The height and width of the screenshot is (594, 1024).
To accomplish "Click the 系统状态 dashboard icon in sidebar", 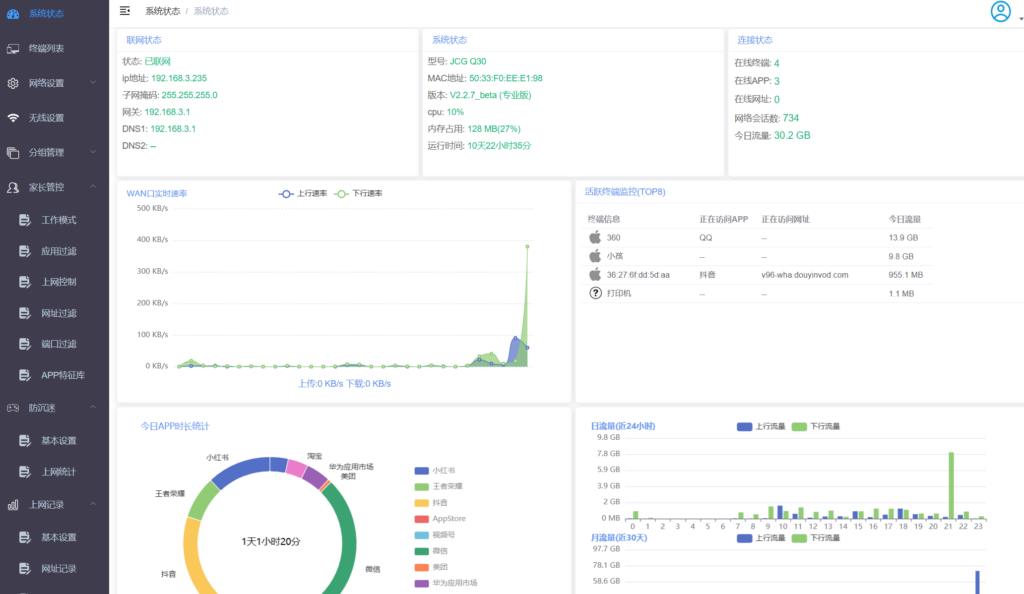I will click(13, 13).
